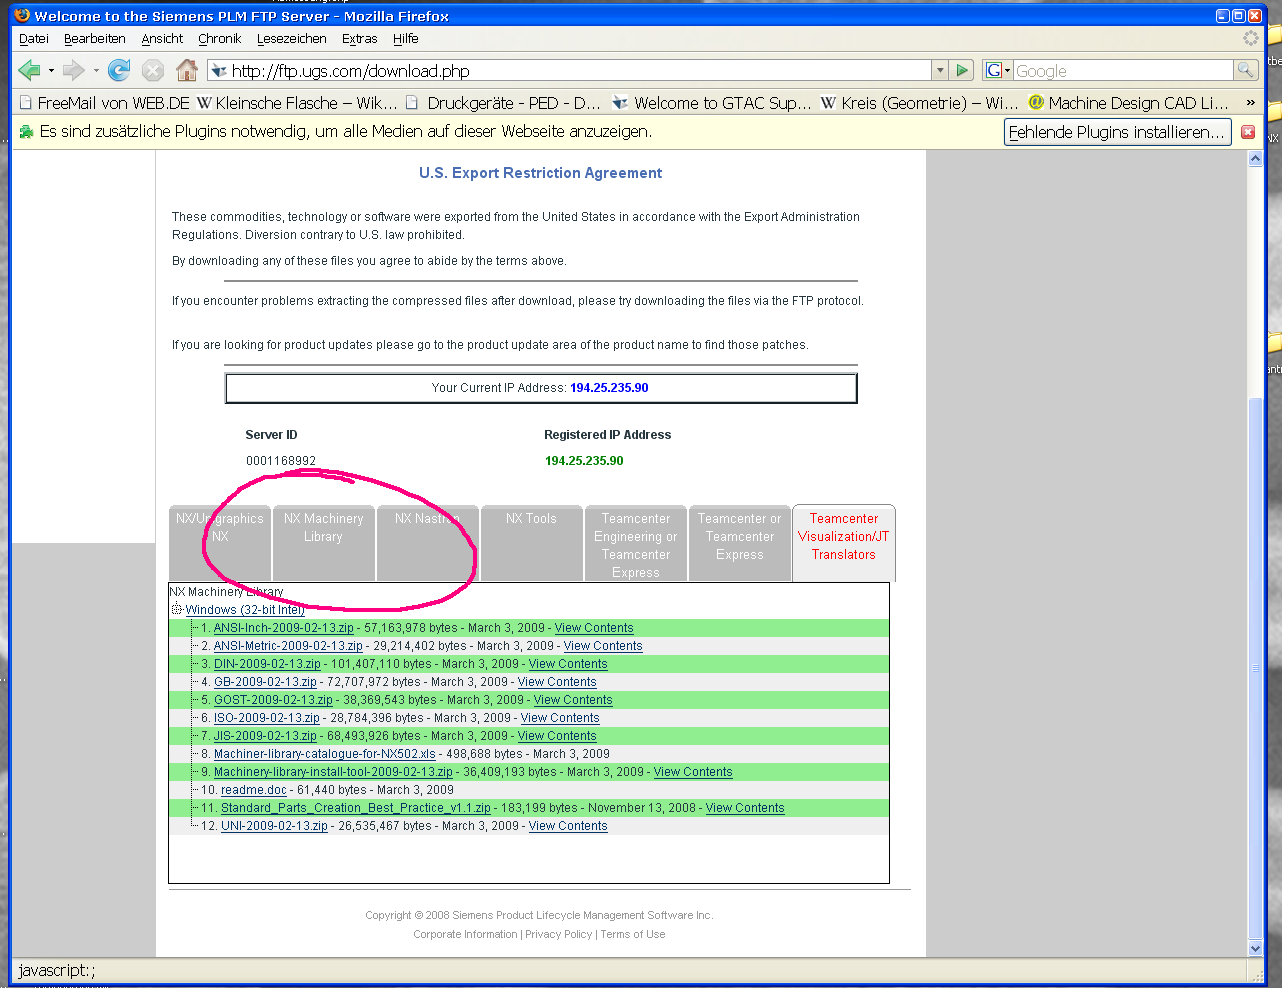Open Welcome to GTAC Support bookmark
This screenshot has height=988, width=1282.
pos(712,103)
